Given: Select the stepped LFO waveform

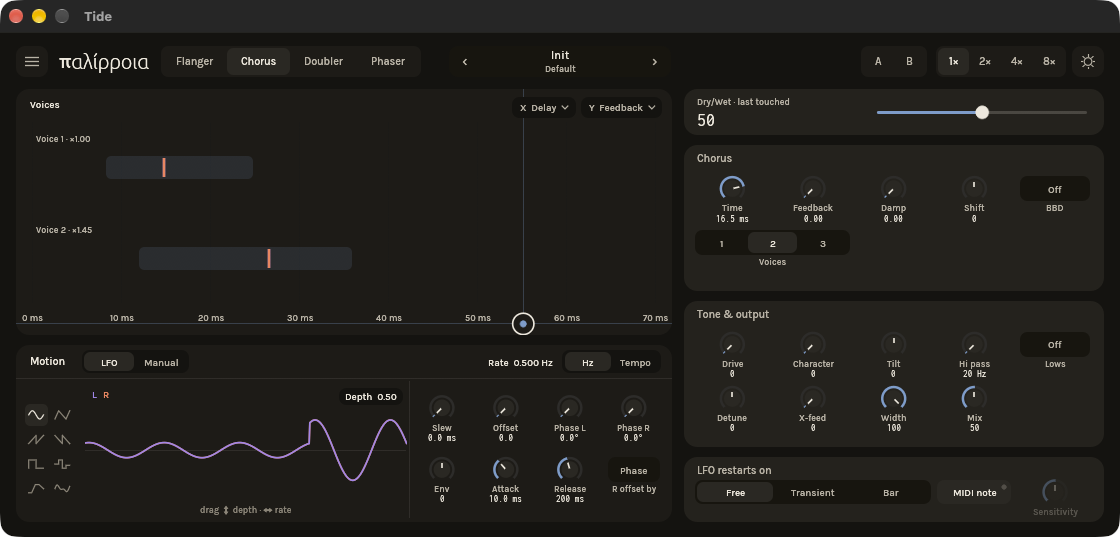Looking at the screenshot, I should point(63,464).
